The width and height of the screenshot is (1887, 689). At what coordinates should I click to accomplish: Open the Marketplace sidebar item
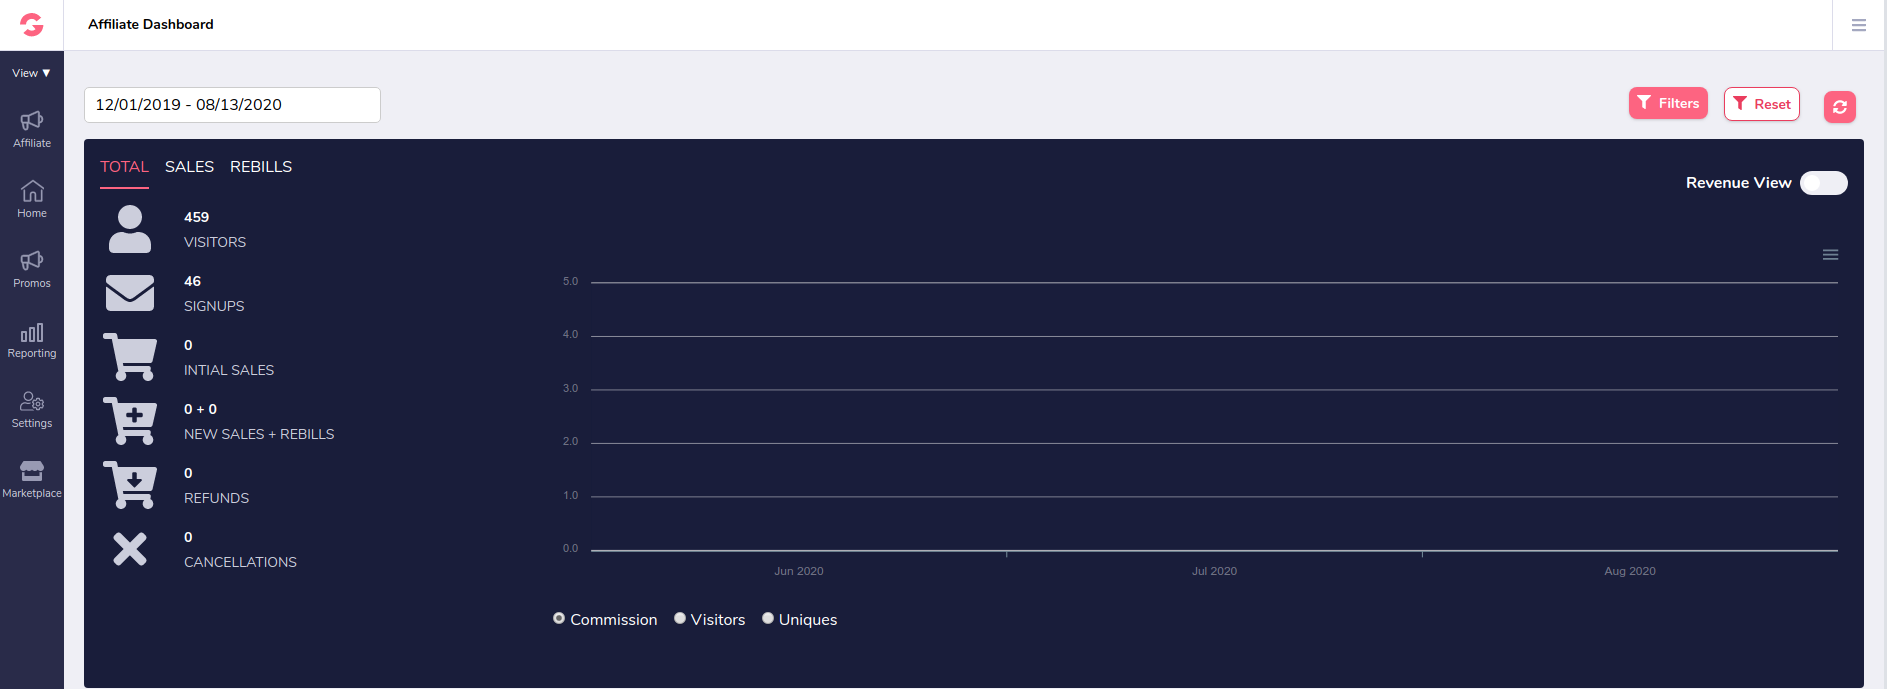pyautogui.click(x=32, y=479)
